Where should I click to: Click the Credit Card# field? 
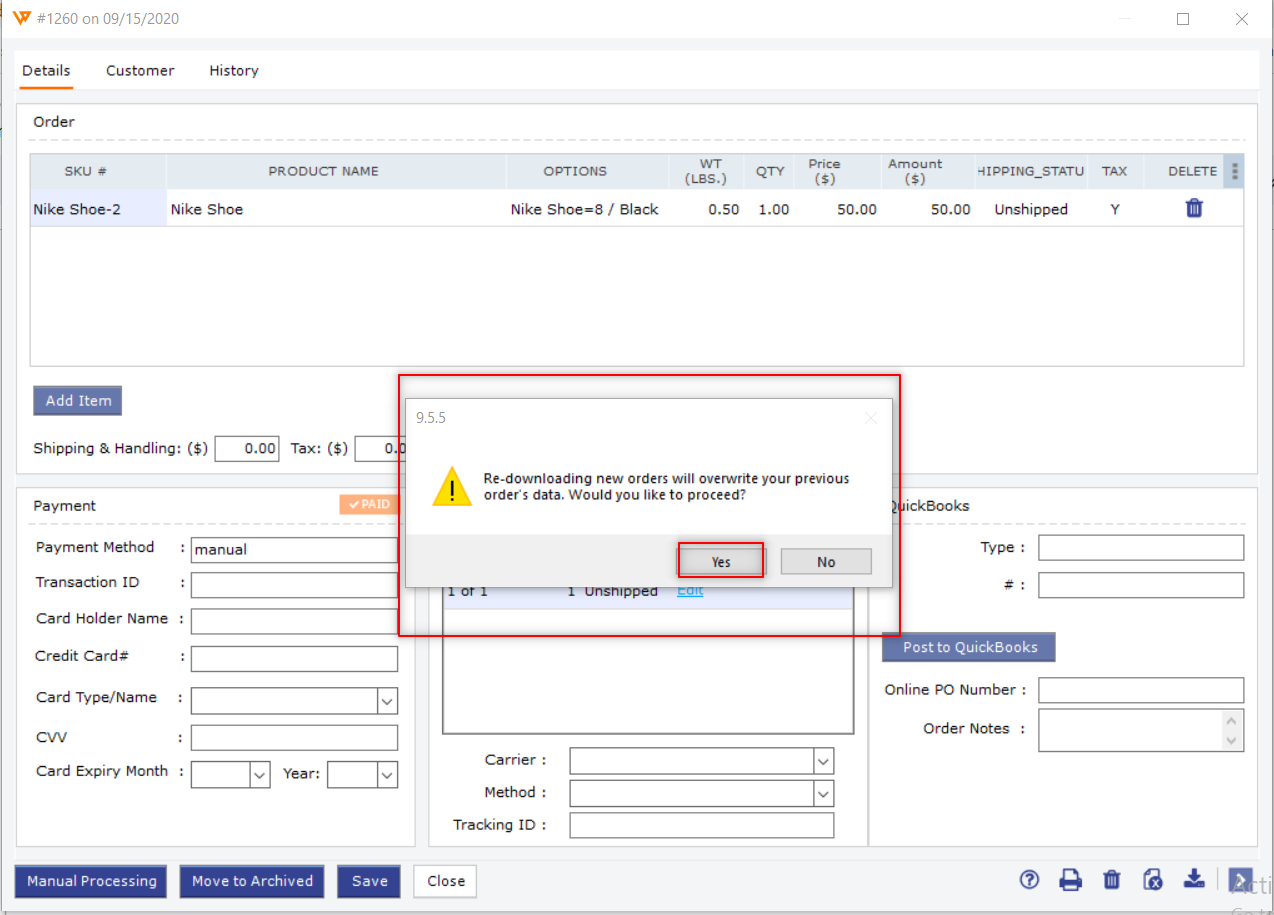pyautogui.click(x=294, y=659)
